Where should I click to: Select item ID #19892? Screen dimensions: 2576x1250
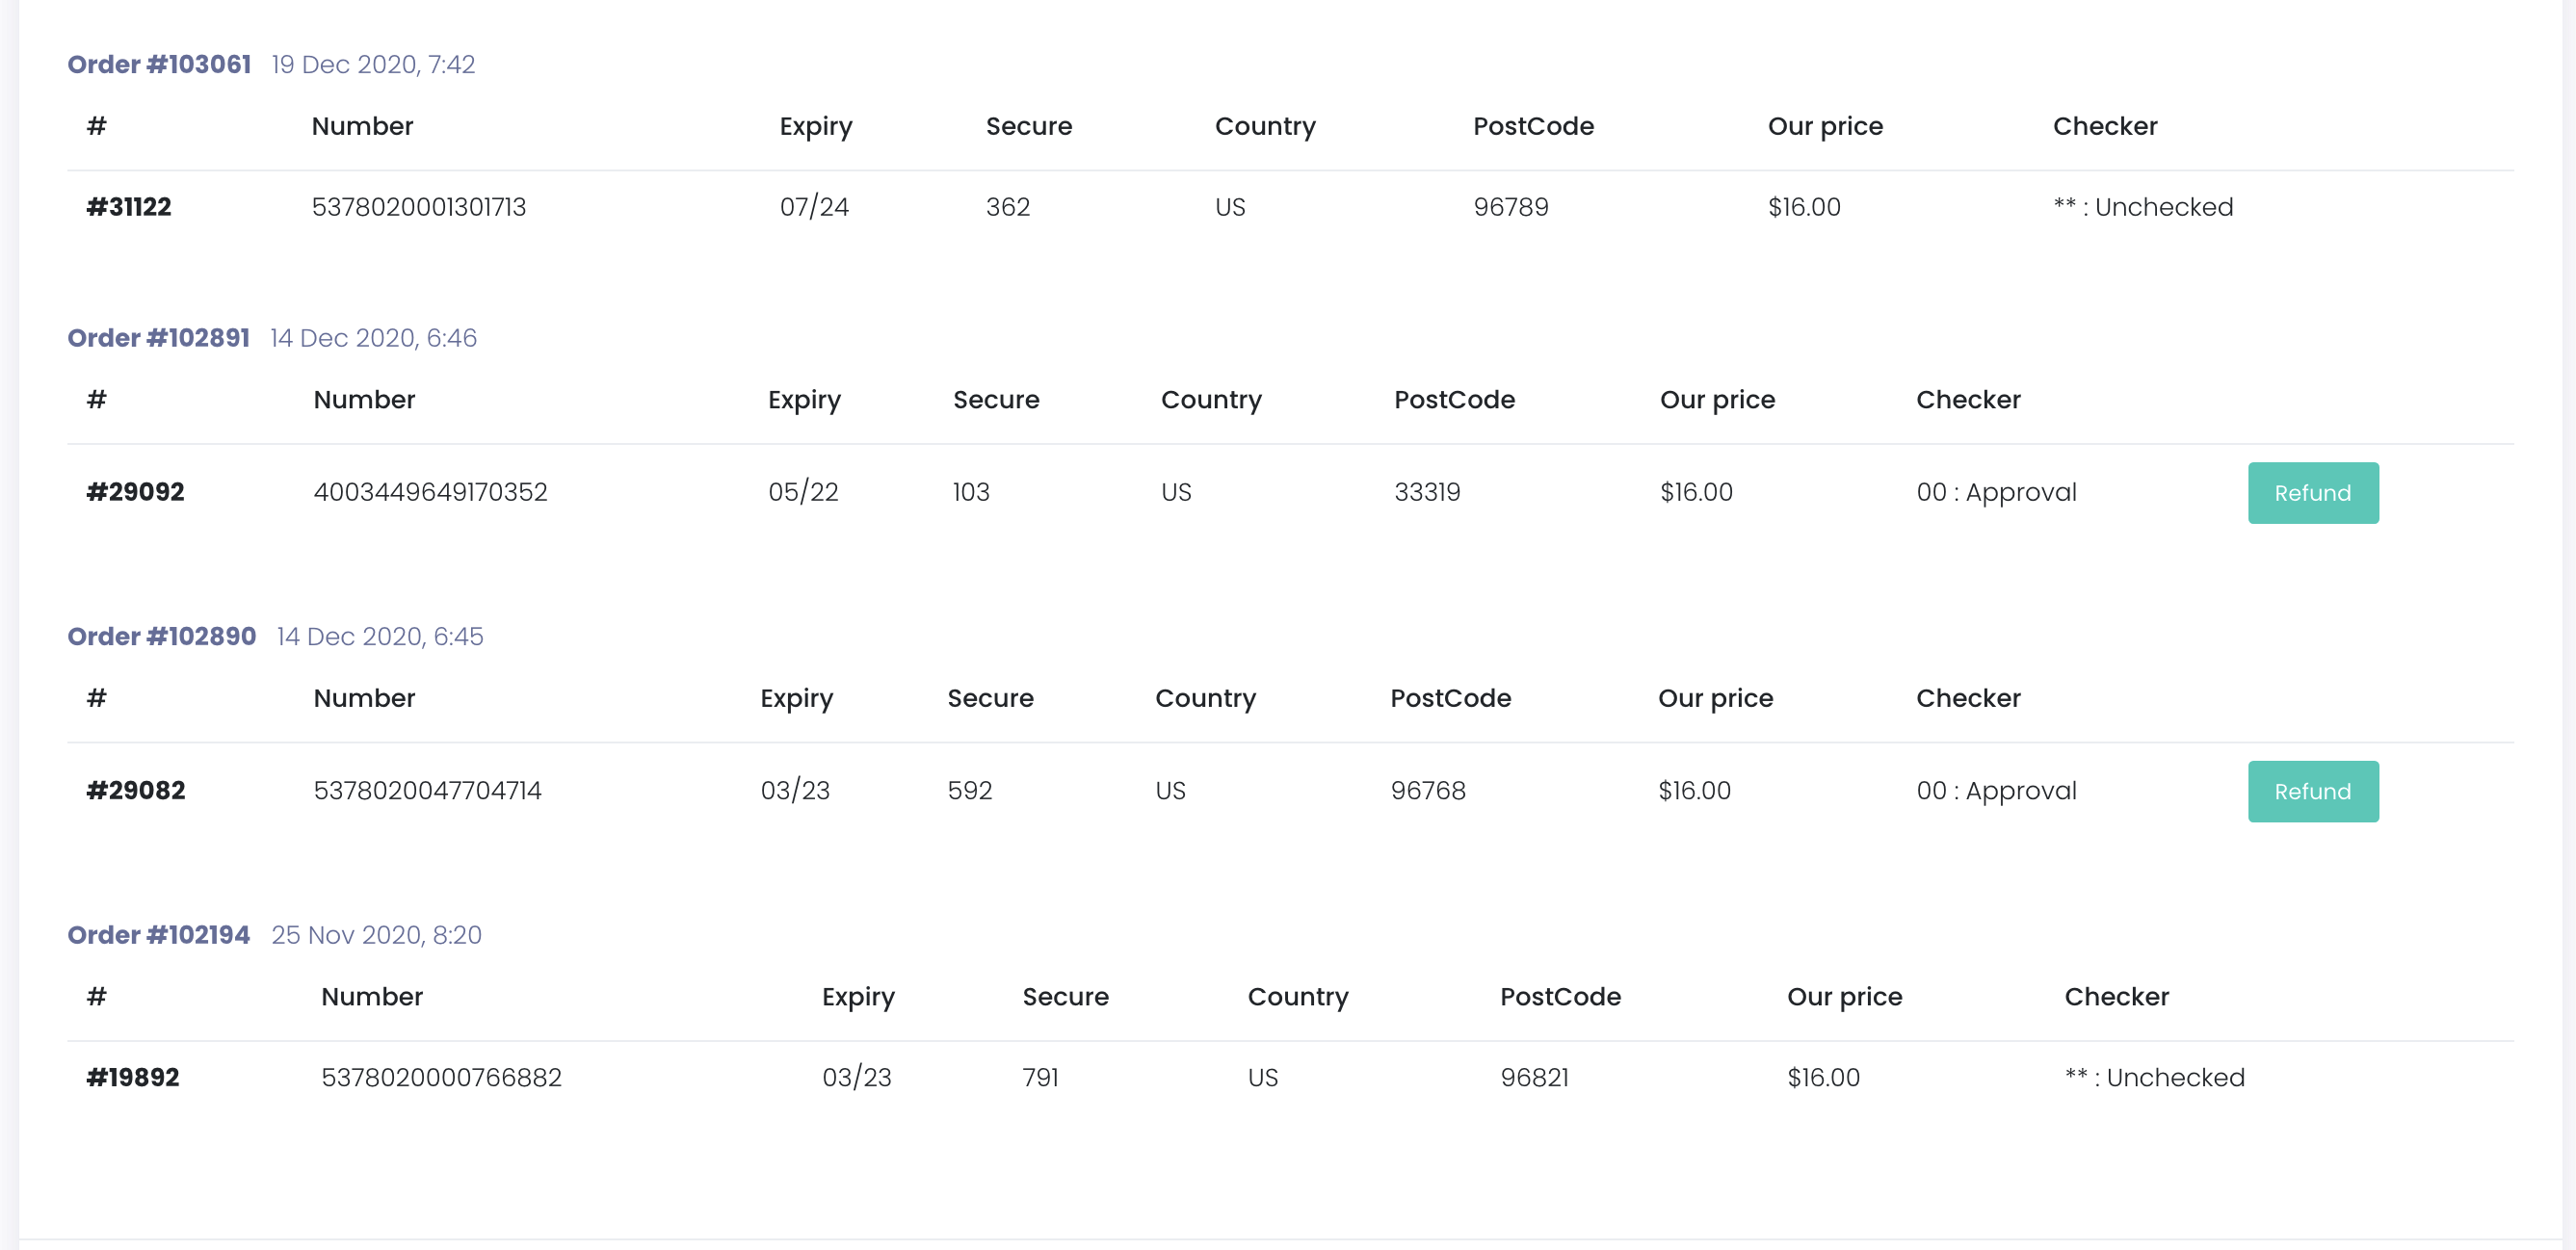(x=133, y=1078)
